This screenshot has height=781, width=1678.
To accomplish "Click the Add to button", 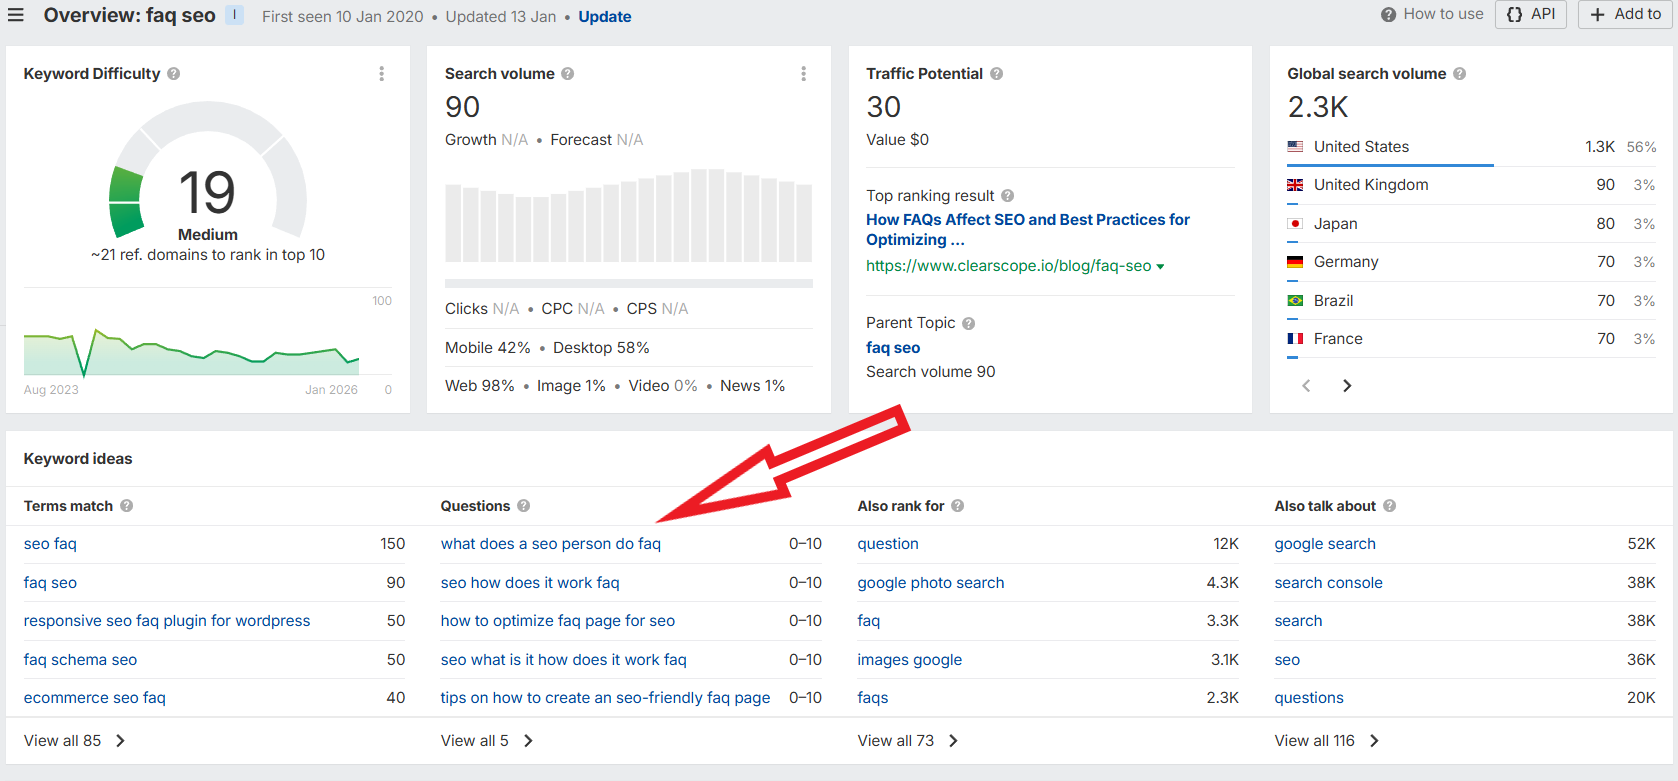I will (x=1625, y=14).
